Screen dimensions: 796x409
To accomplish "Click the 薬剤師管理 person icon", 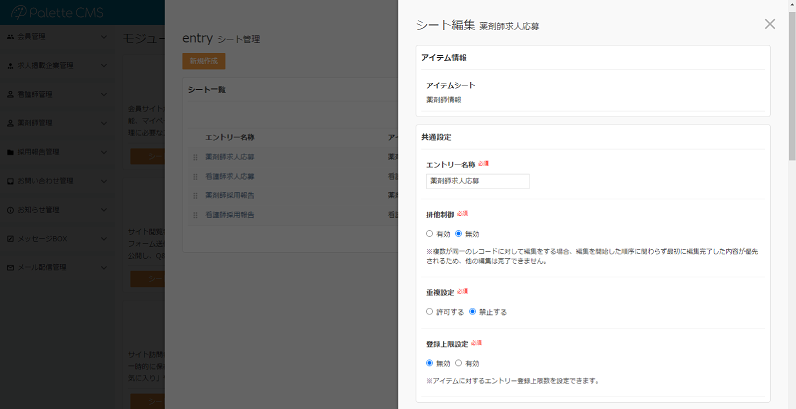I will click(10, 123).
